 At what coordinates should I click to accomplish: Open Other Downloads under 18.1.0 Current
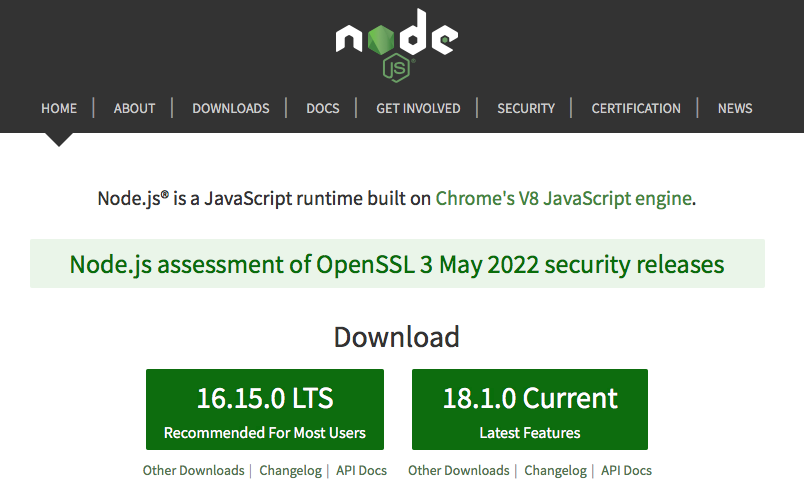tap(458, 470)
